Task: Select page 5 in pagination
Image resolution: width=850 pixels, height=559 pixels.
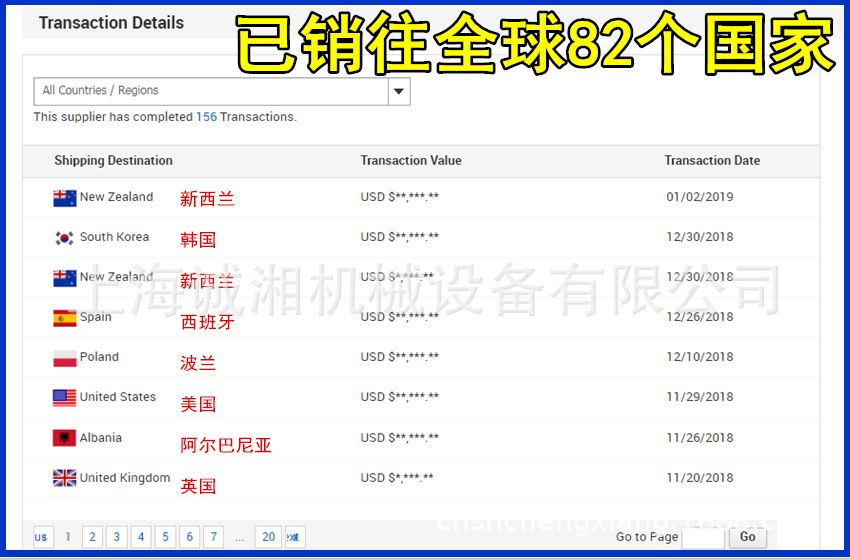Action: click(x=165, y=537)
